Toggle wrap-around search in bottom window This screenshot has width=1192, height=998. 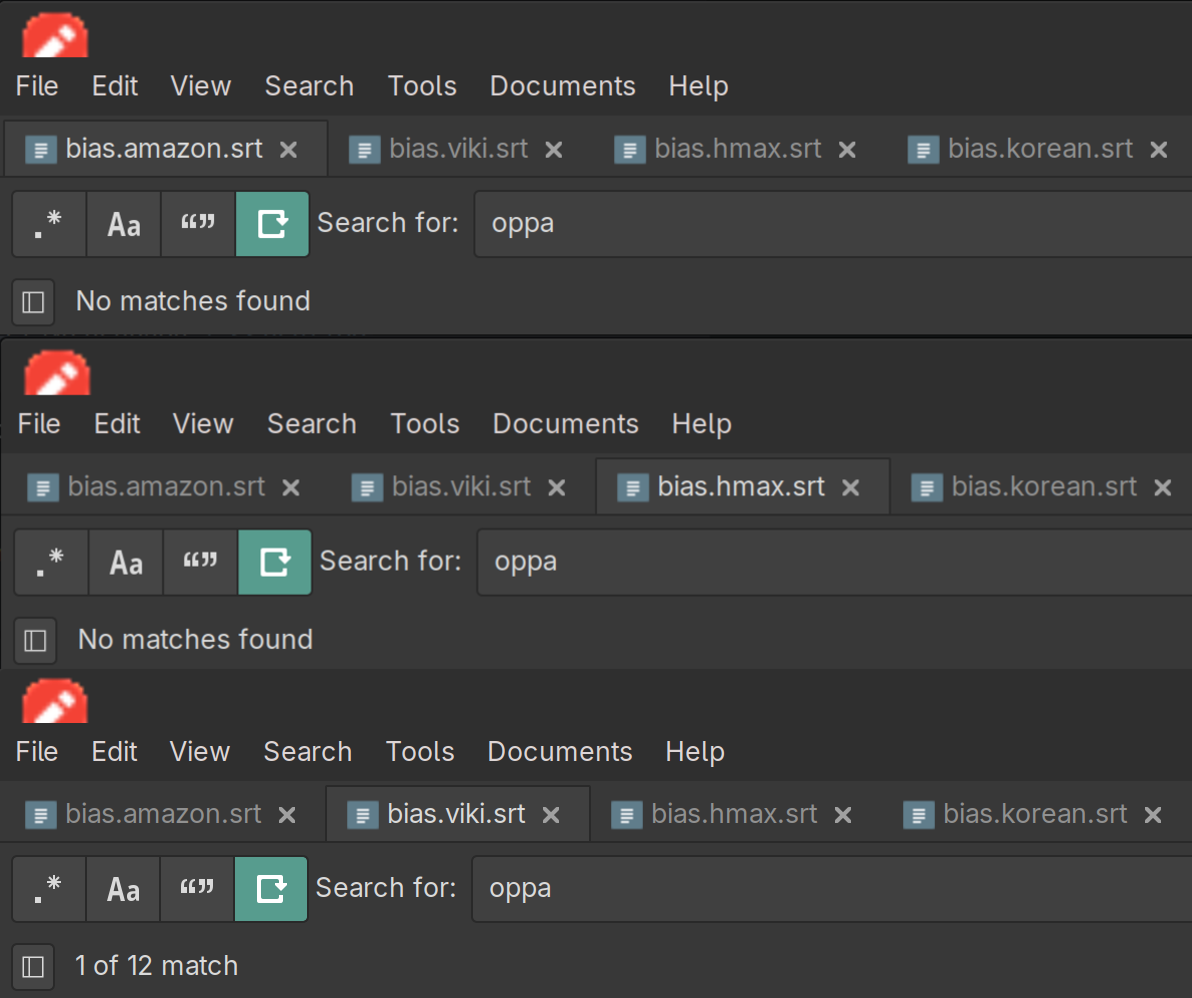tap(271, 889)
